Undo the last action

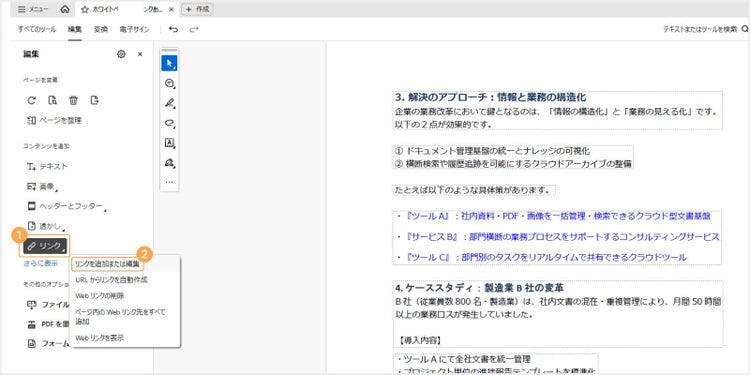[x=174, y=29]
